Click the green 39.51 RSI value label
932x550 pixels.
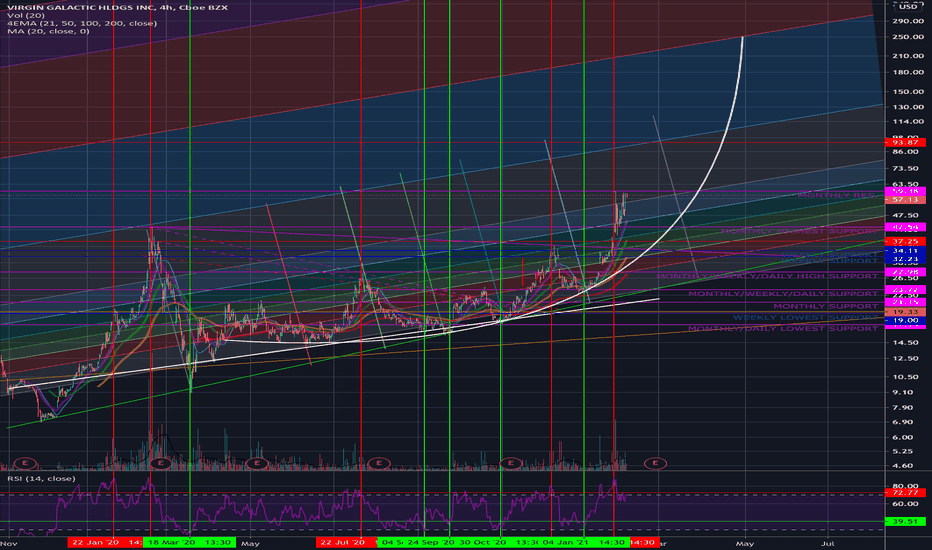click(905, 521)
